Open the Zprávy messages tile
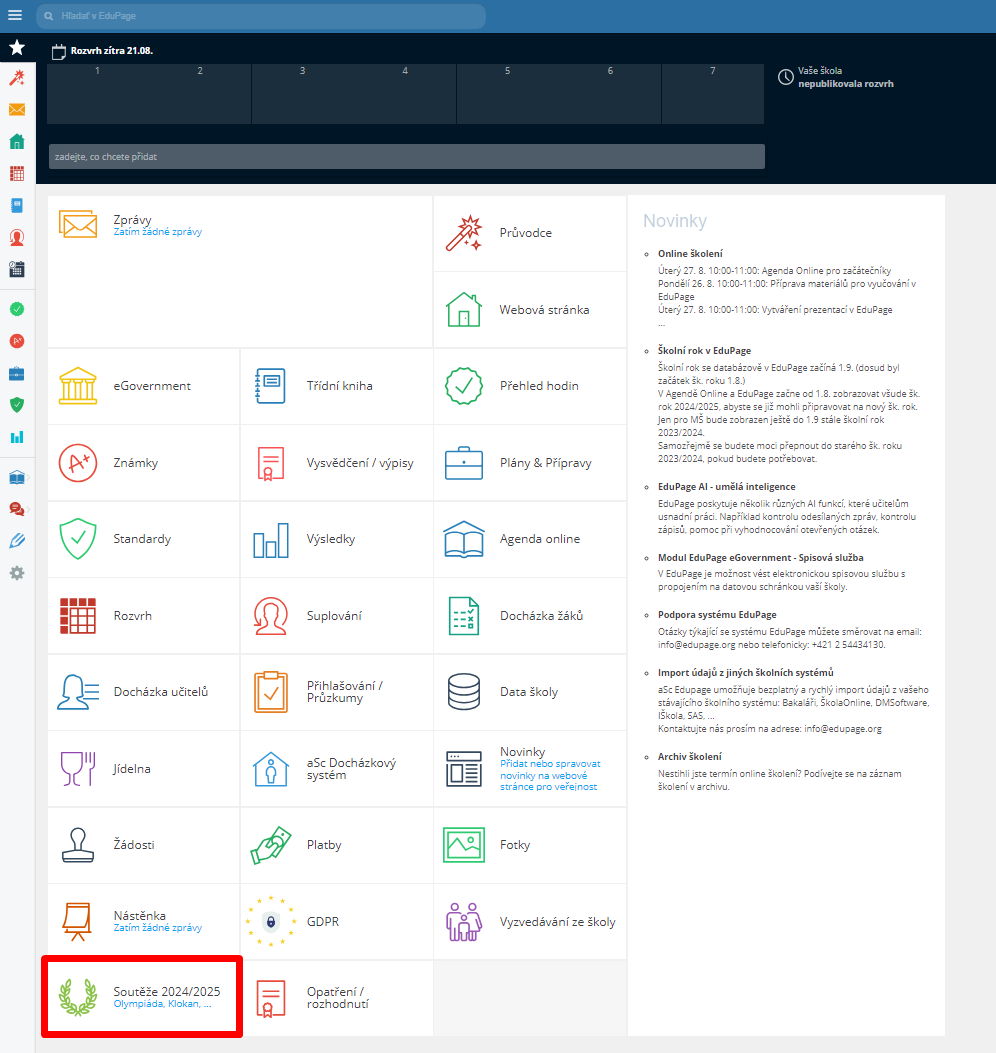Screen dimensions: 996x1053 pos(240,271)
